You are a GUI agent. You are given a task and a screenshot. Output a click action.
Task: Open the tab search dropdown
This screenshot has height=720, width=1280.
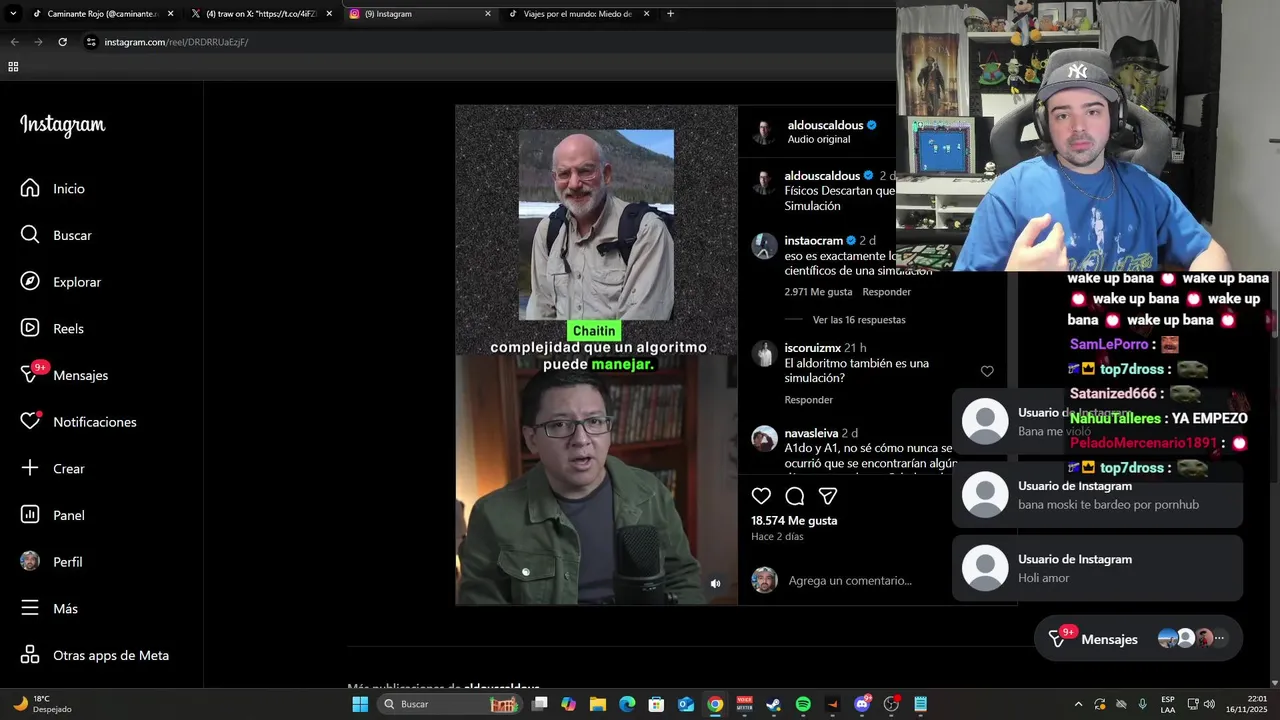(x=13, y=14)
